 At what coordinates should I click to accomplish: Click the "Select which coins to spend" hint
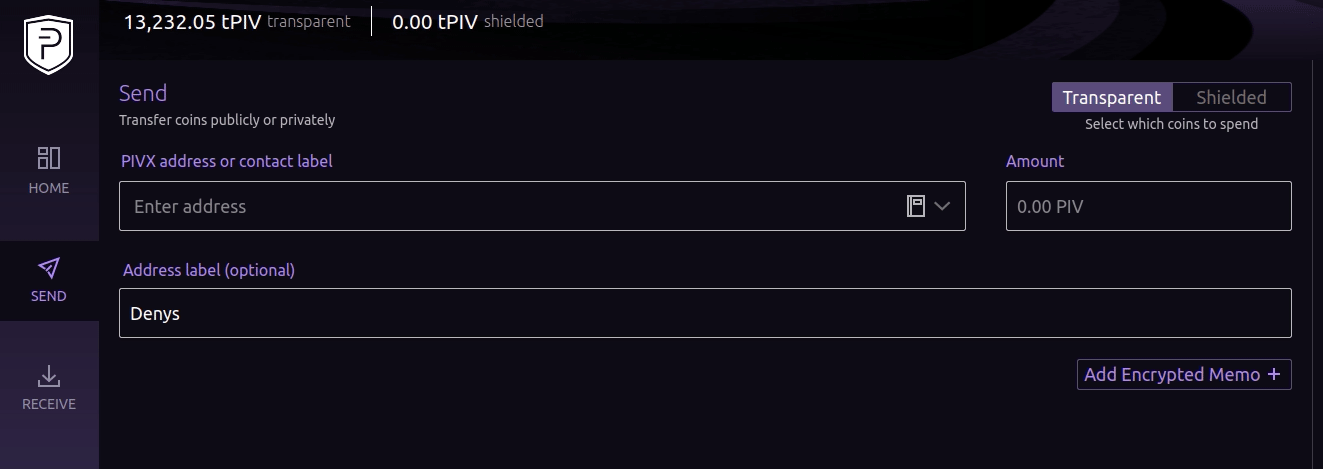pos(1171,124)
